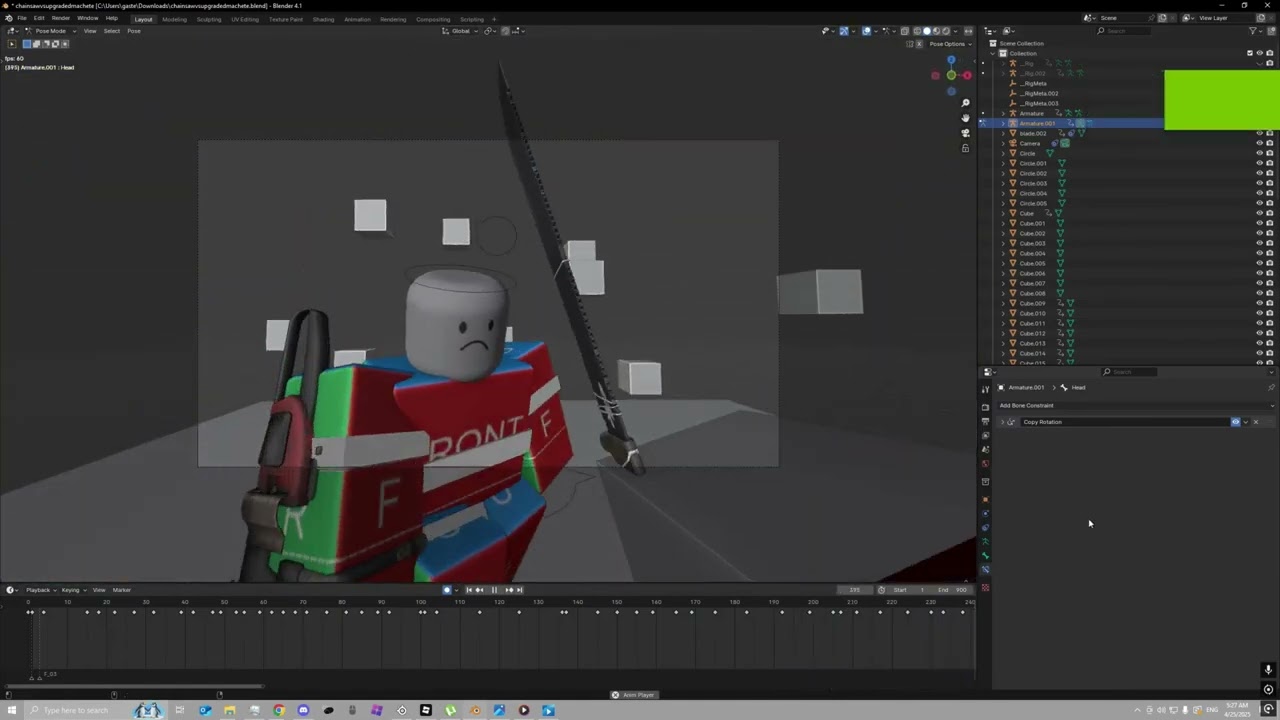
Task: Toggle Copy Rotation constraint visibility eye
Action: [1235, 422]
